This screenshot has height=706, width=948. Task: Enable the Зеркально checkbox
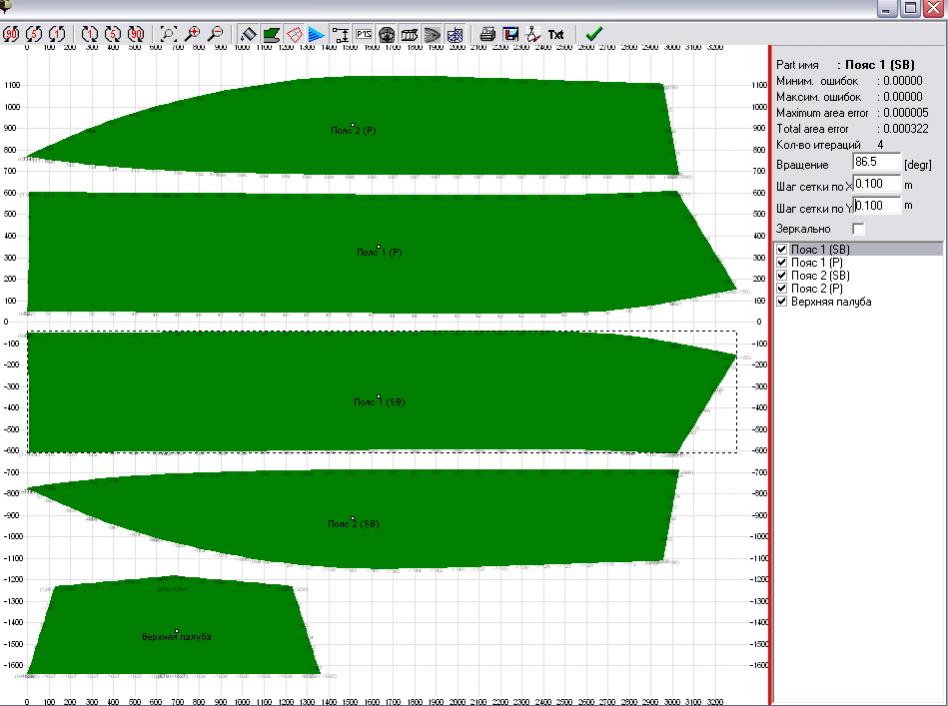coord(858,229)
